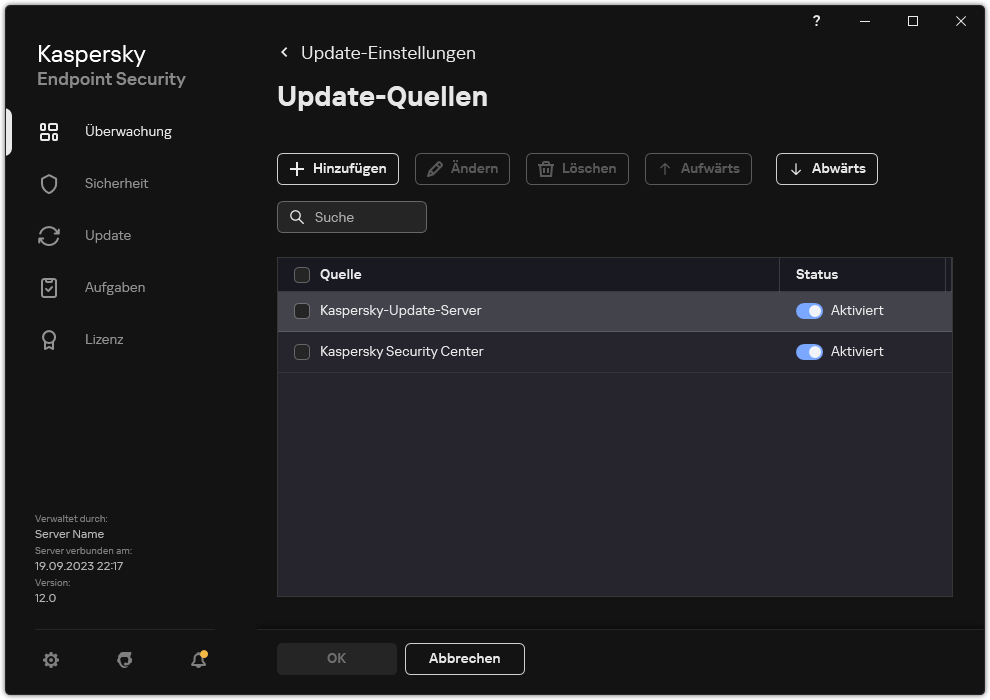Check the Kaspersky Security Center checkbox
This screenshot has width=990, height=700.
pyautogui.click(x=302, y=352)
